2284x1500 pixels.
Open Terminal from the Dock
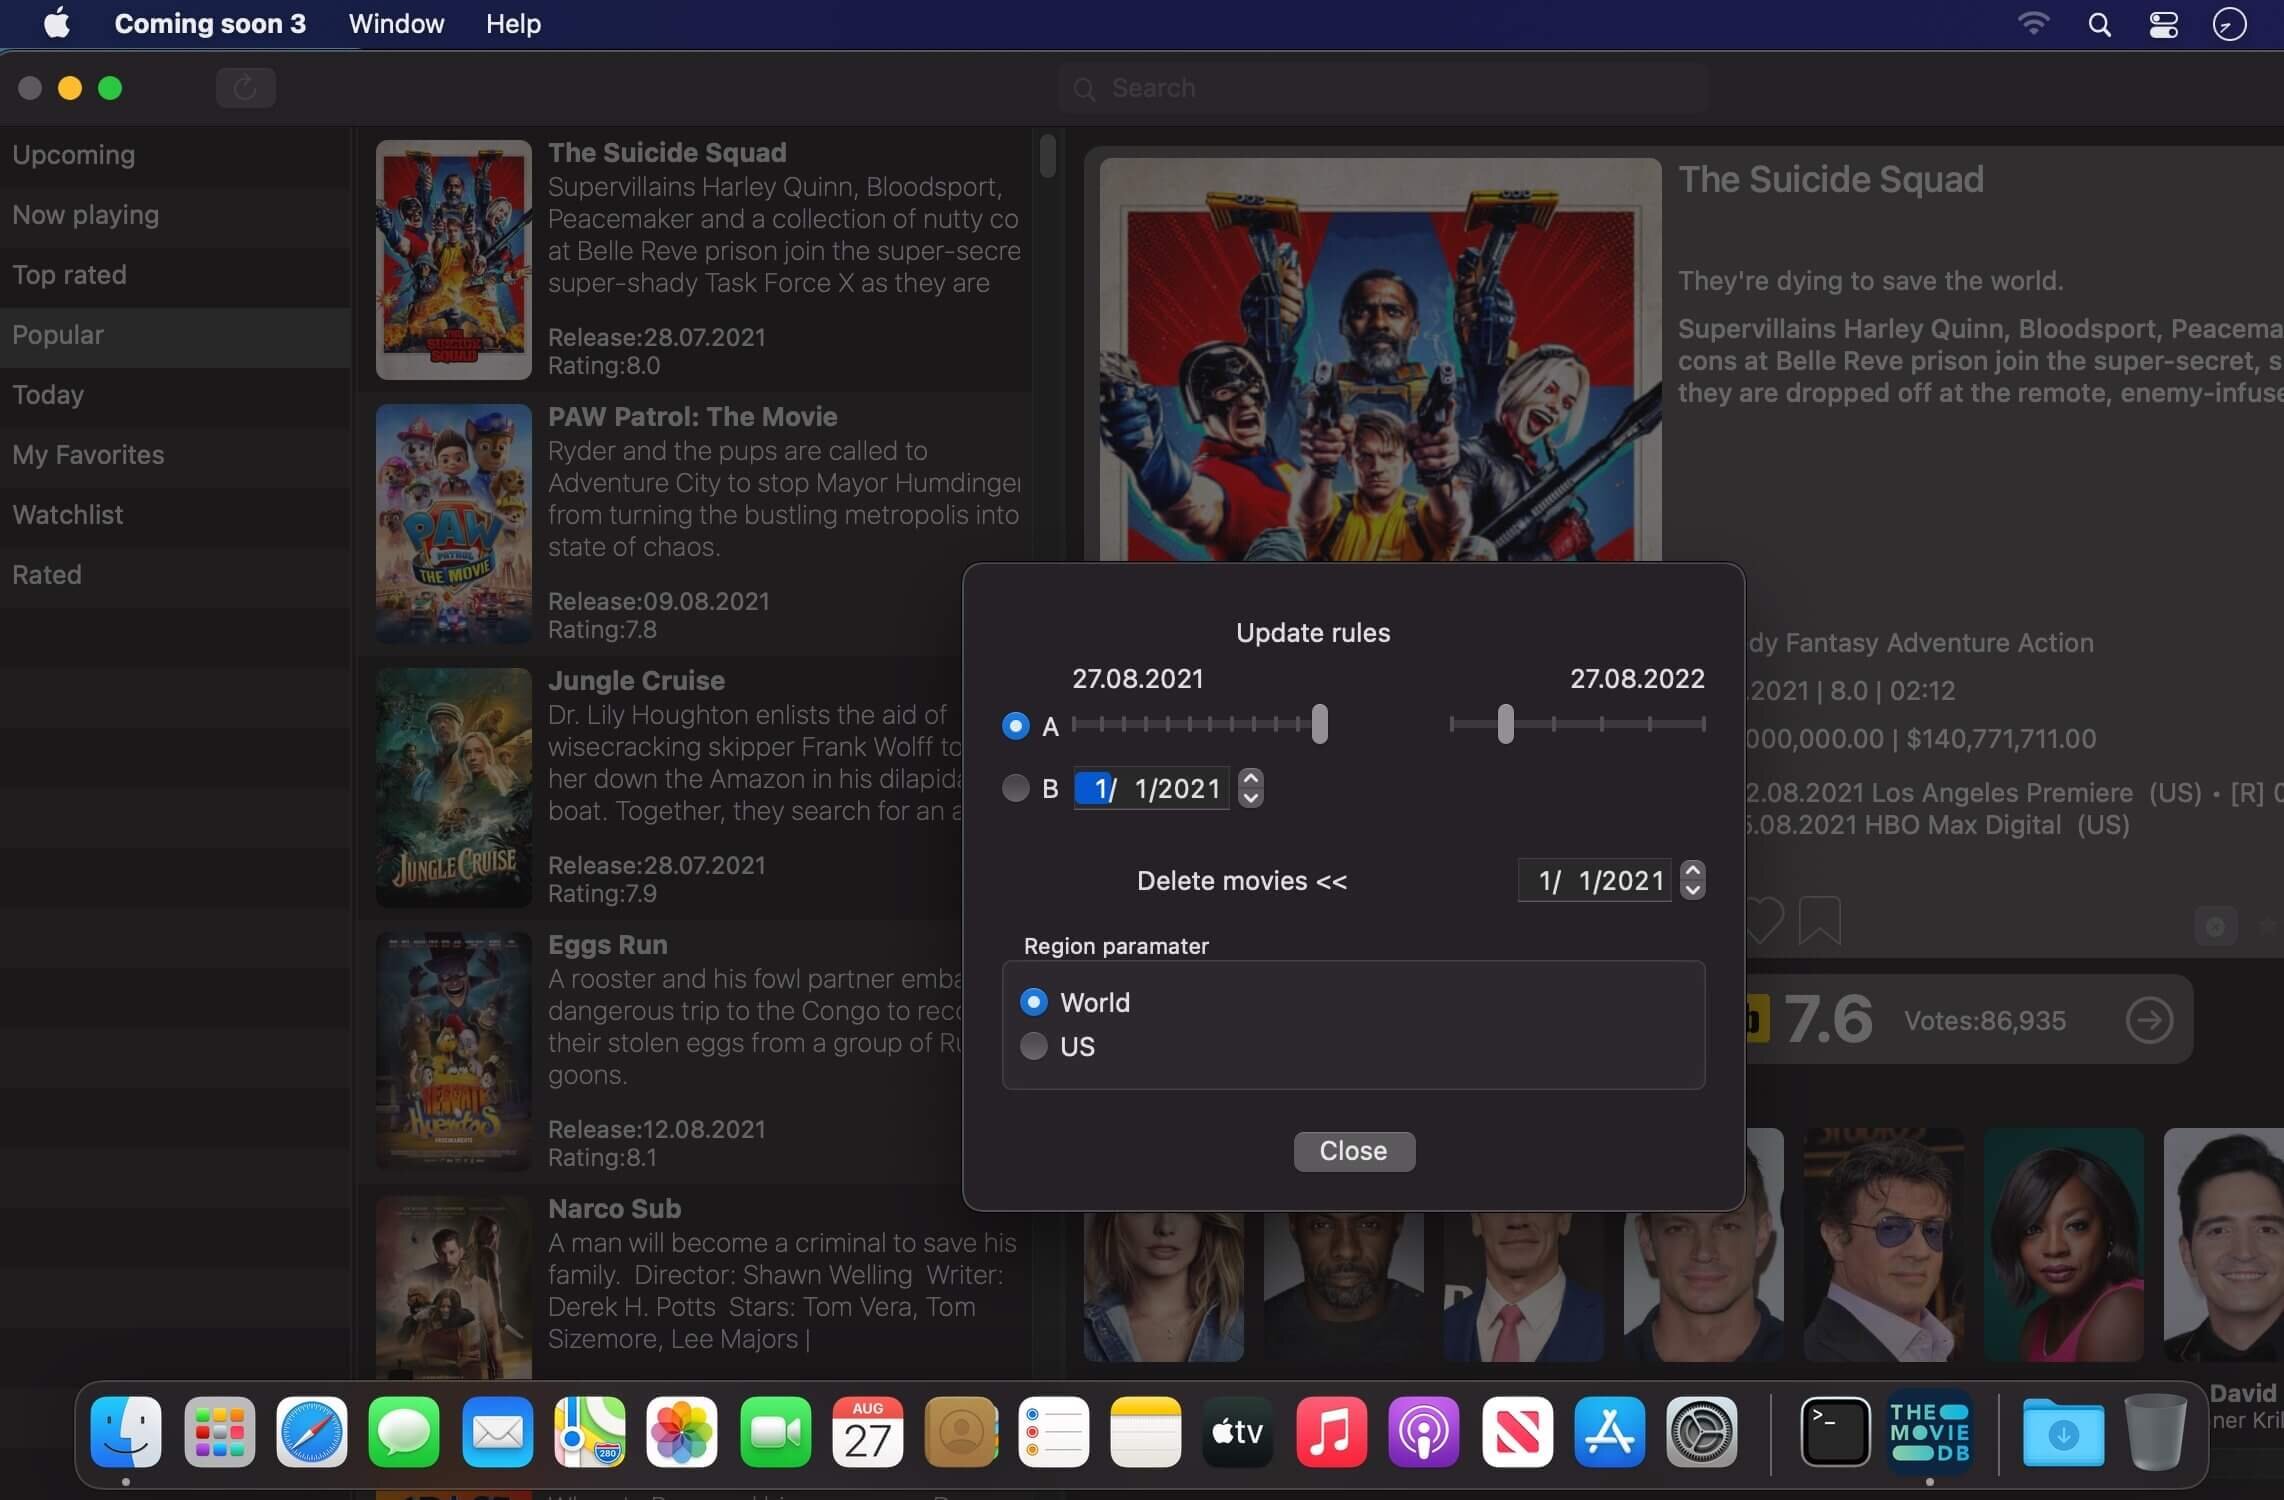(x=1835, y=1432)
